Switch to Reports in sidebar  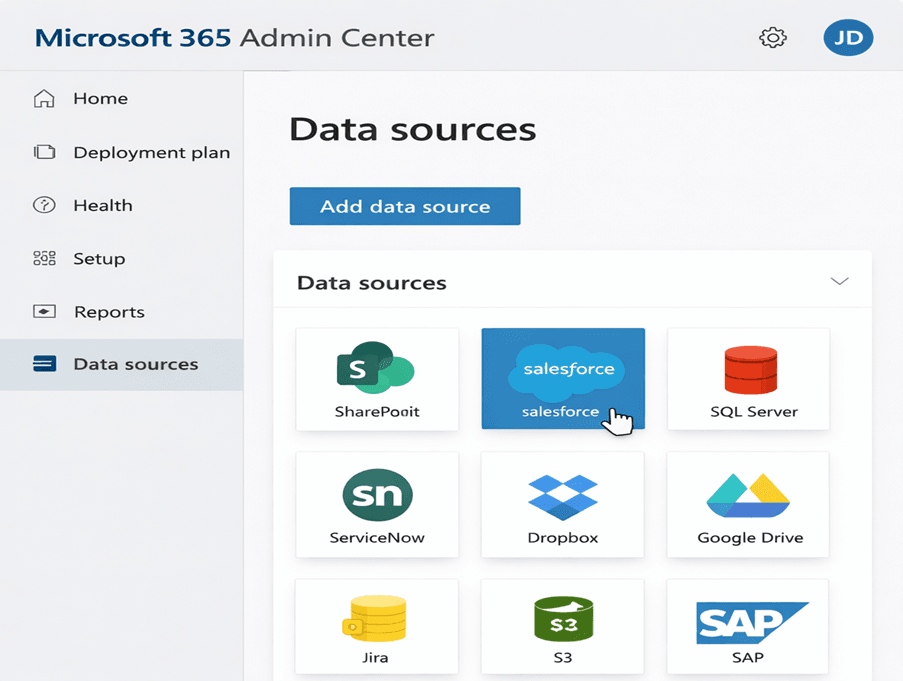pyautogui.click(x=109, y=312)
